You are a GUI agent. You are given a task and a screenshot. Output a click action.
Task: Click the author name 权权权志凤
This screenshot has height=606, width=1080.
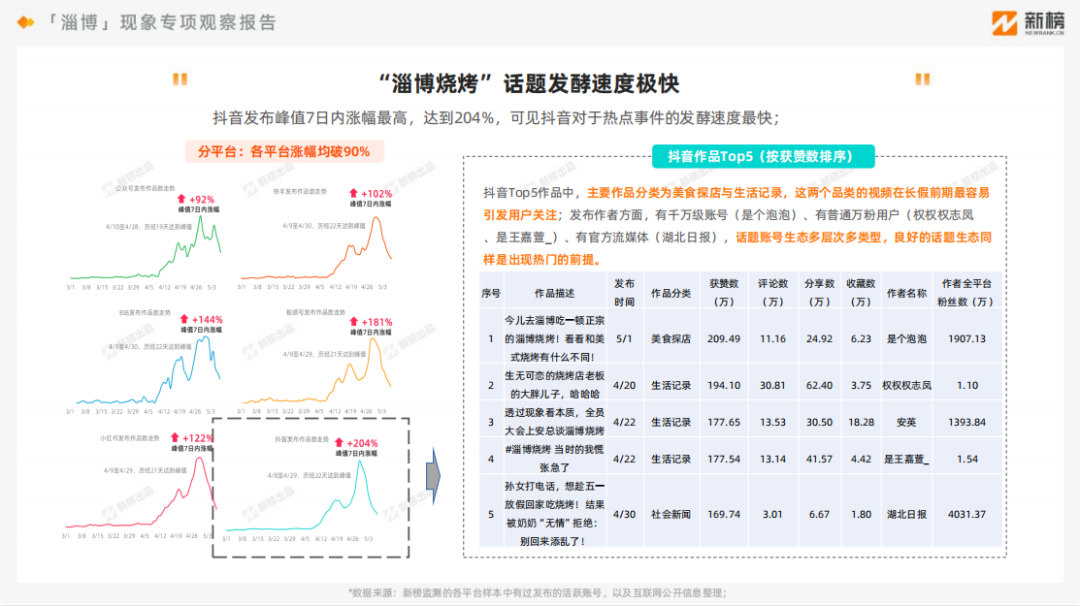tap(906, 385)
